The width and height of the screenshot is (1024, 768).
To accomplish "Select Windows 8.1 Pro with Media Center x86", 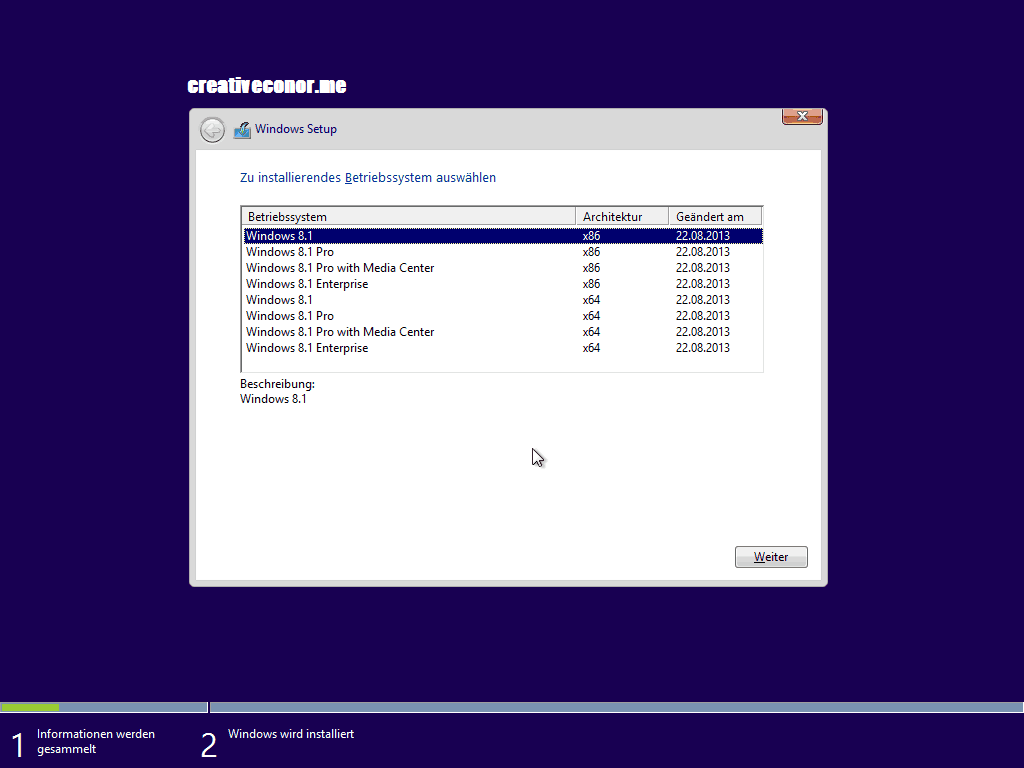I will (x=503, y=268).
